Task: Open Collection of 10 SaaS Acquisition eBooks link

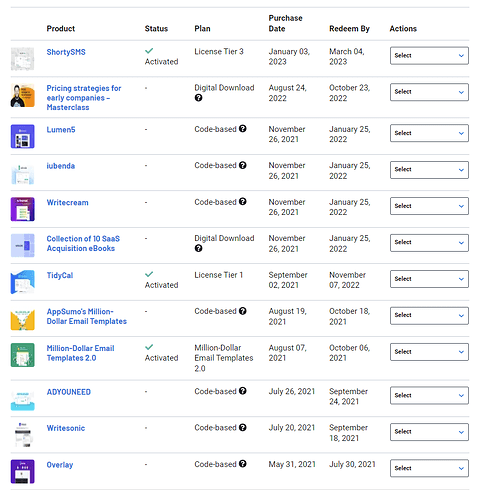Action: click(x=83, y=244)
